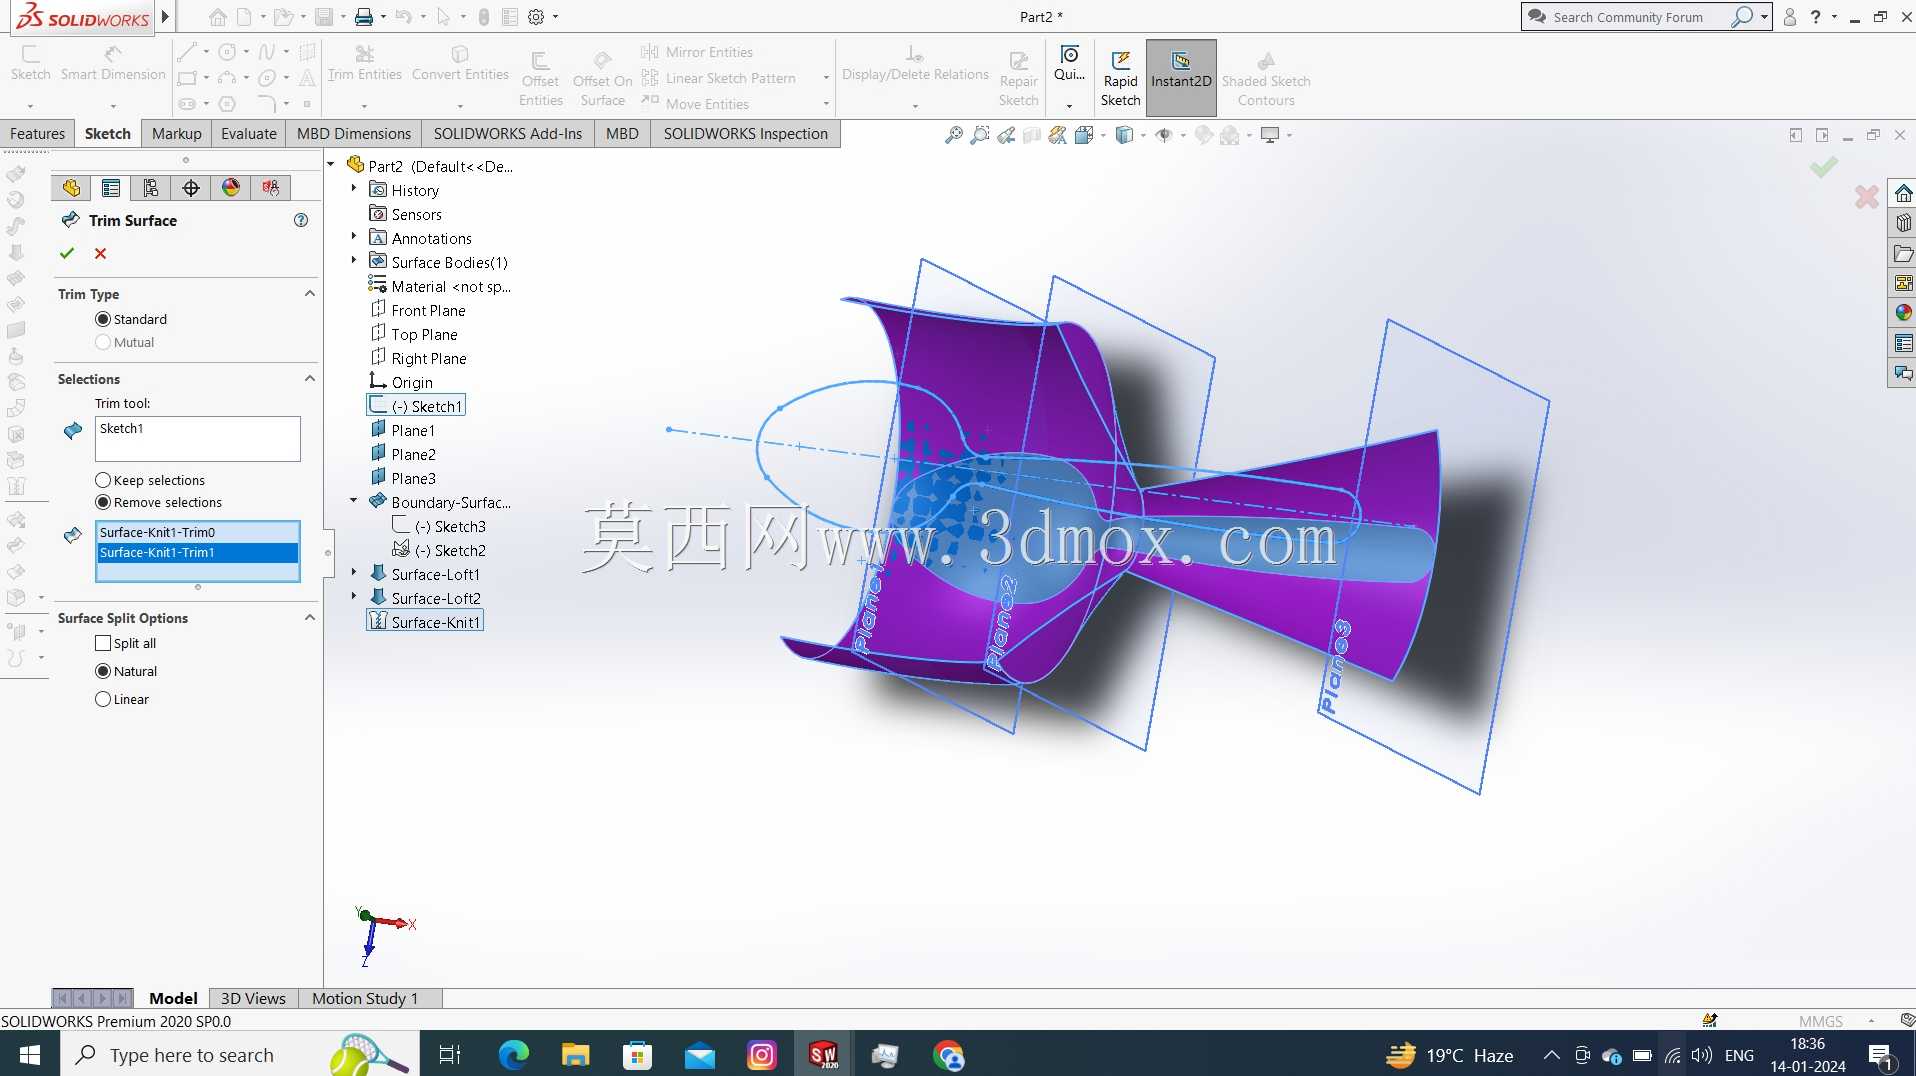Open the FeatureManager design tree tab
The image size is (1916, 1076).
[x=71, y=188]
